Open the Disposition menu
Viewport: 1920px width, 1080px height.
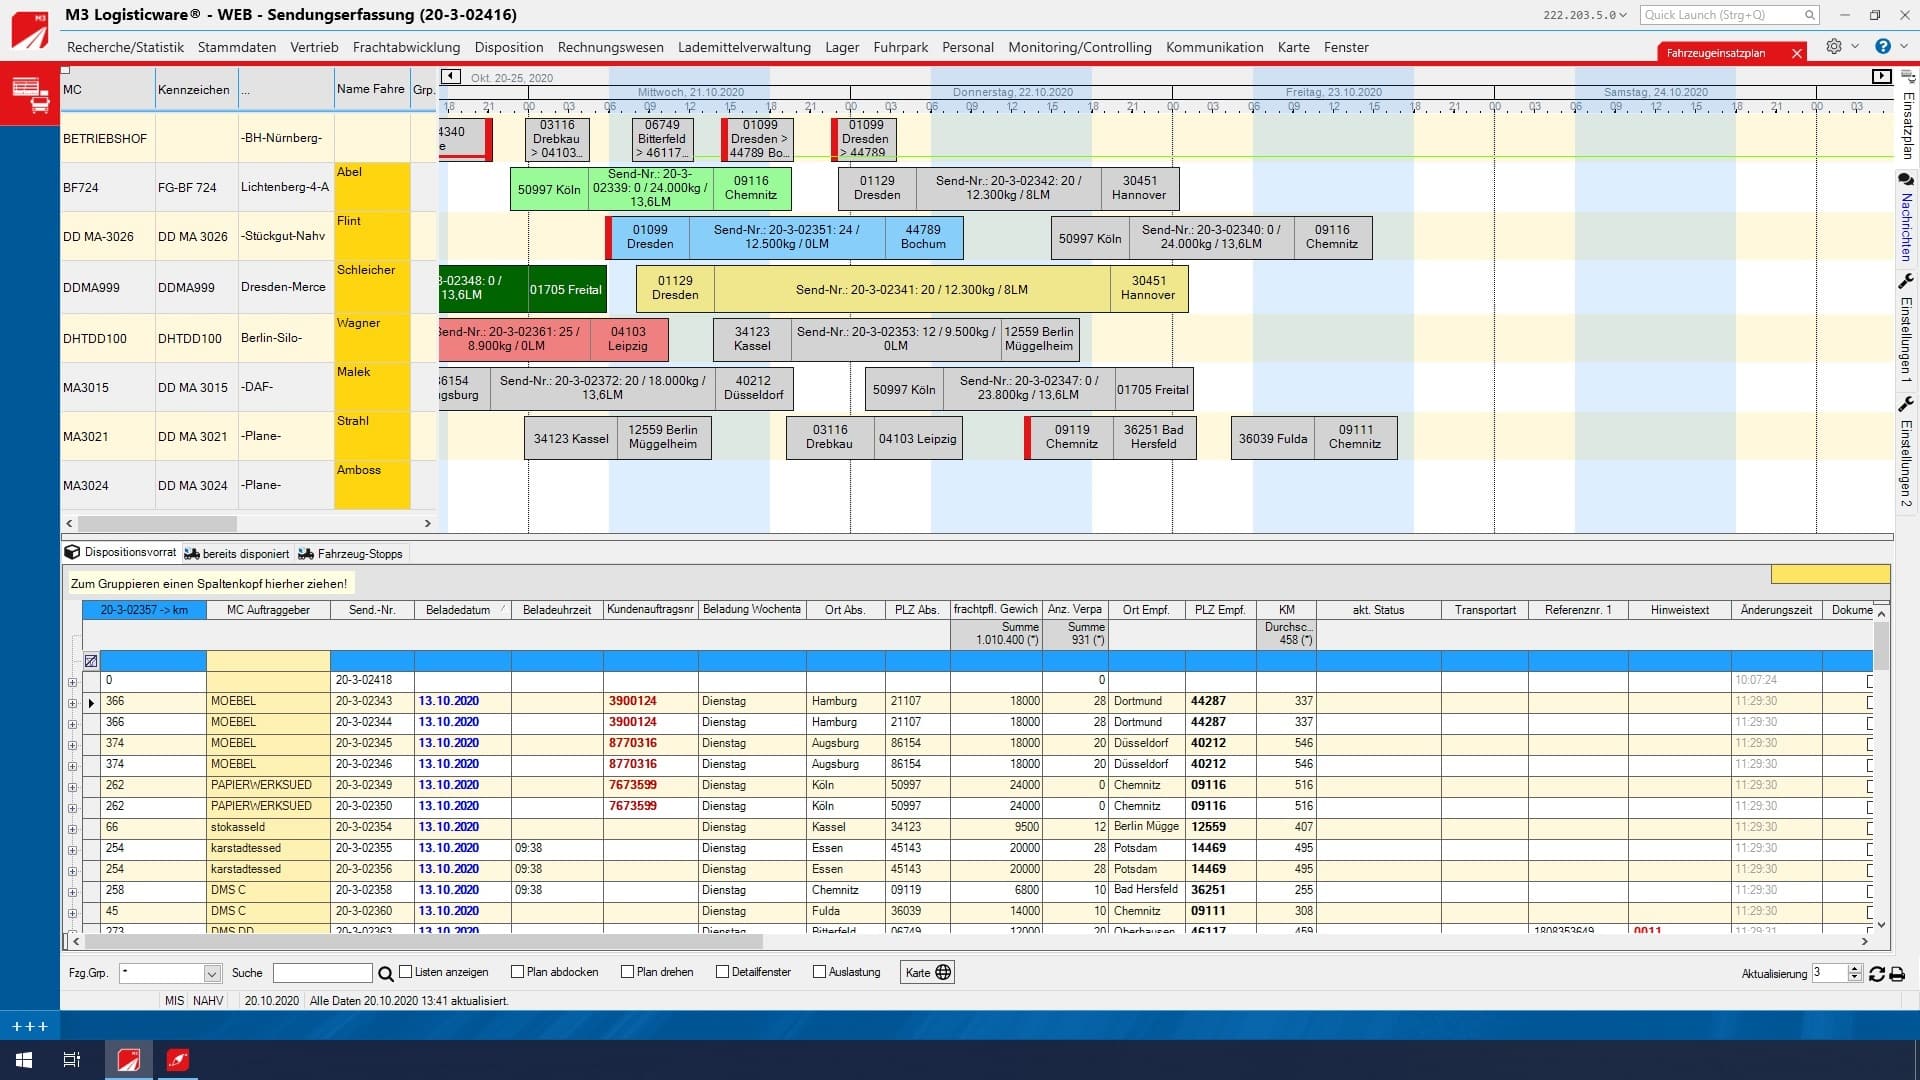click(x=508, y=47)
